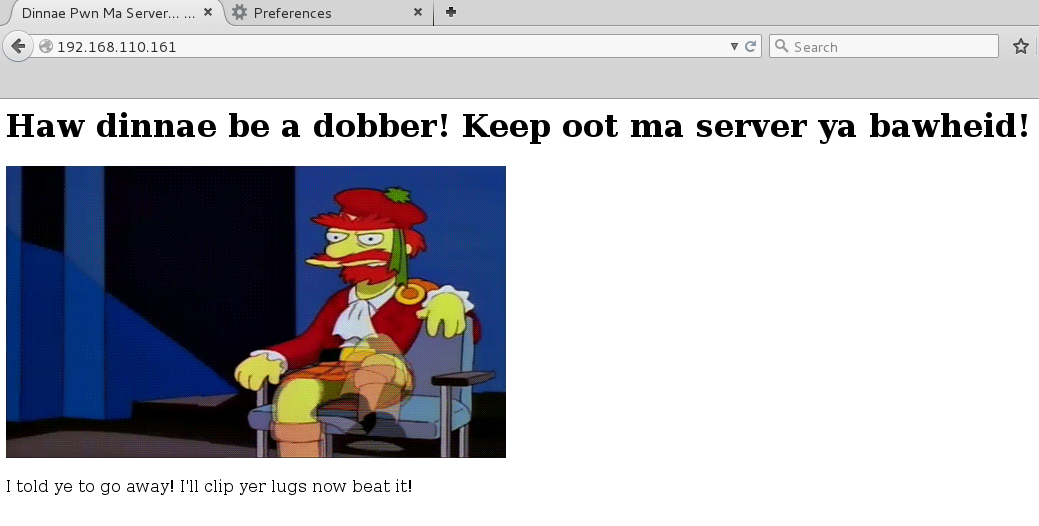The height and width of the screenshot is (526, 1039).
Task: Click inside the Search input field
Action: pos(890,46)
